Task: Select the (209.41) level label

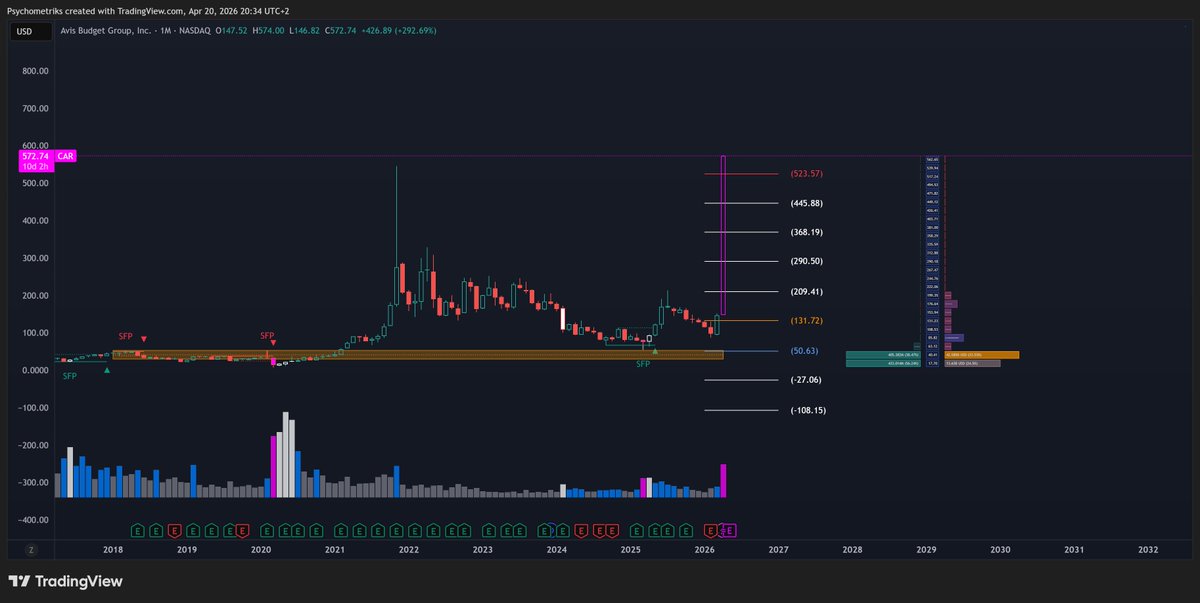Action: click(807, 292)
